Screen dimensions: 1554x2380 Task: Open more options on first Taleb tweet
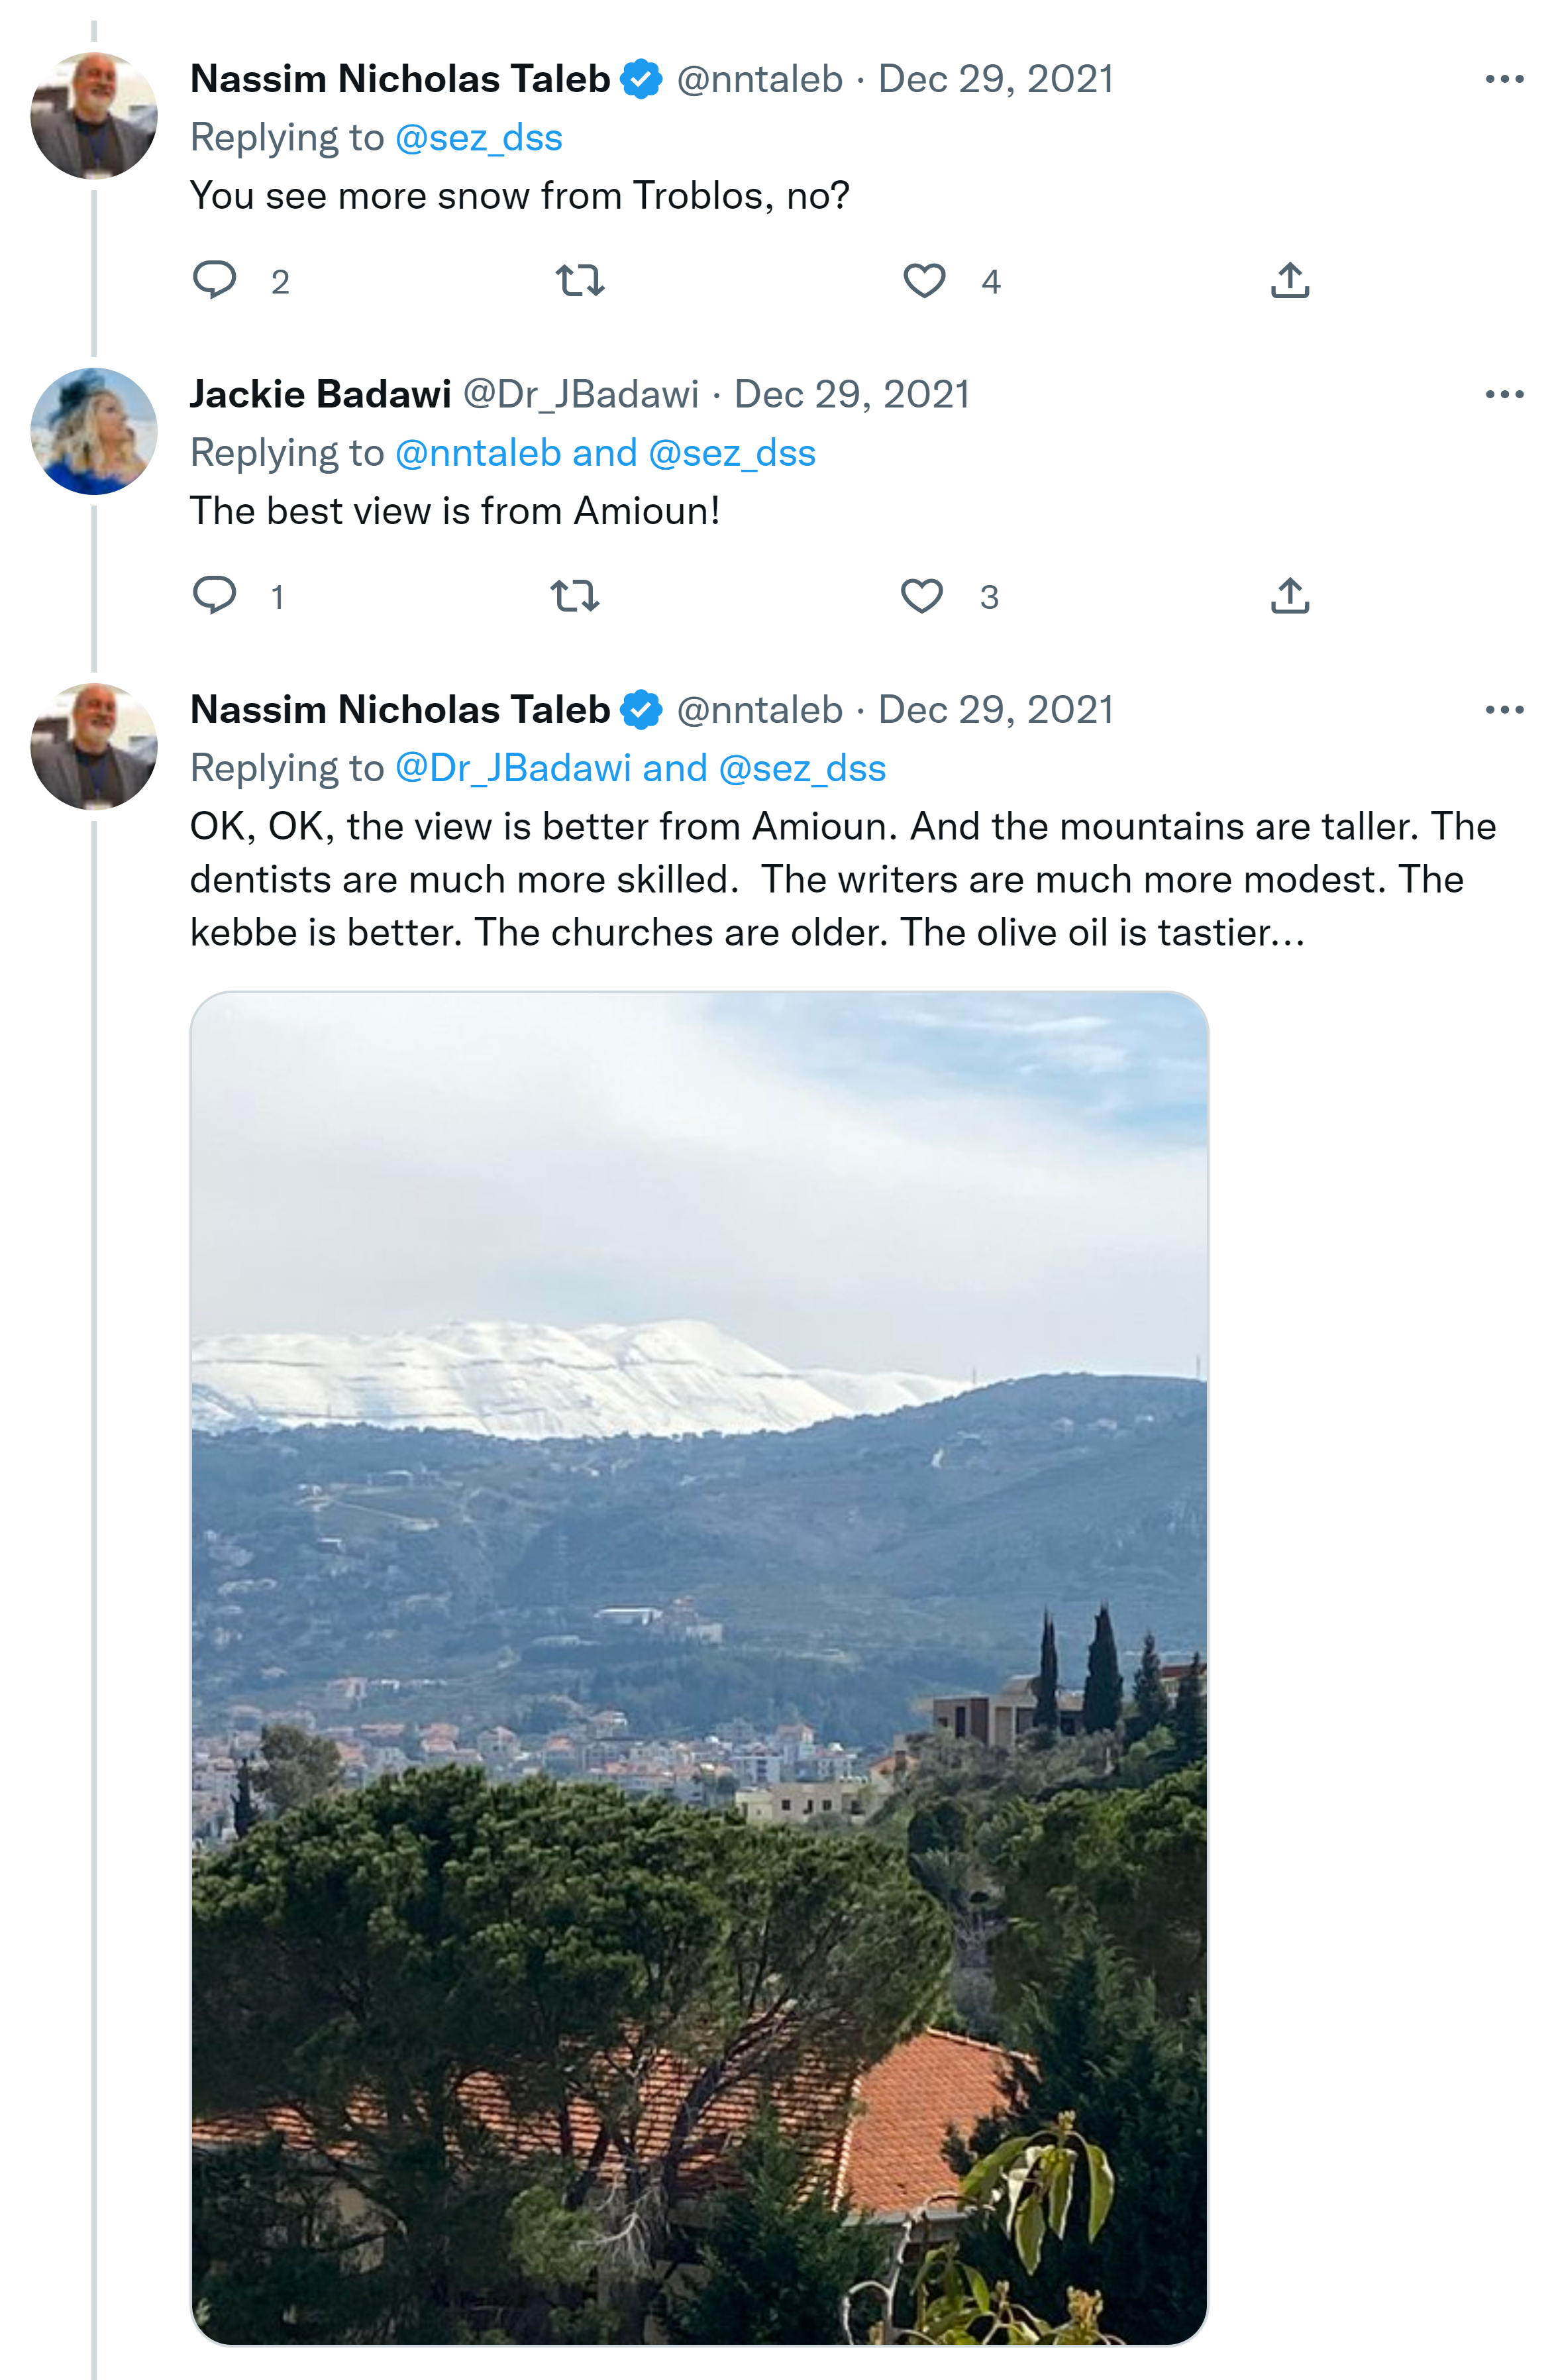pyautogui.click(x=1504, y=79)
